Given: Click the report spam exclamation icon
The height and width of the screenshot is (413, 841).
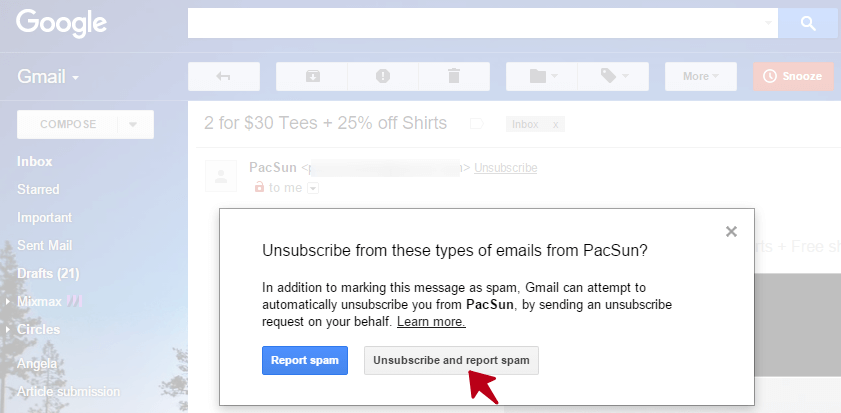Looking at the screenshot, I should point(382,76).
